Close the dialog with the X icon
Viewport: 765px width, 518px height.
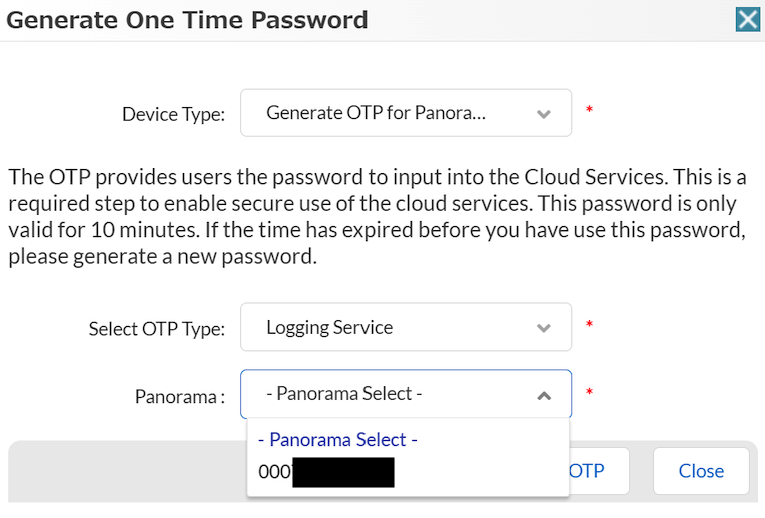747,19
